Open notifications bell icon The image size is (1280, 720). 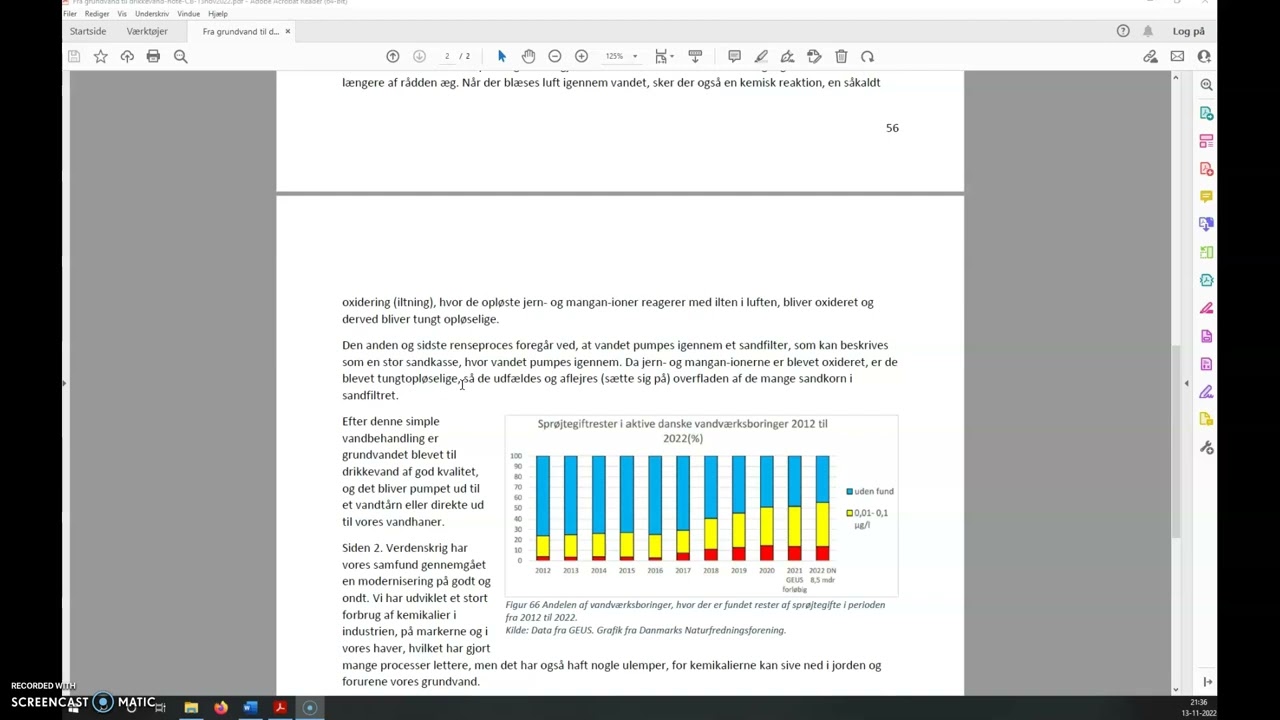[x=1148, y=31]
